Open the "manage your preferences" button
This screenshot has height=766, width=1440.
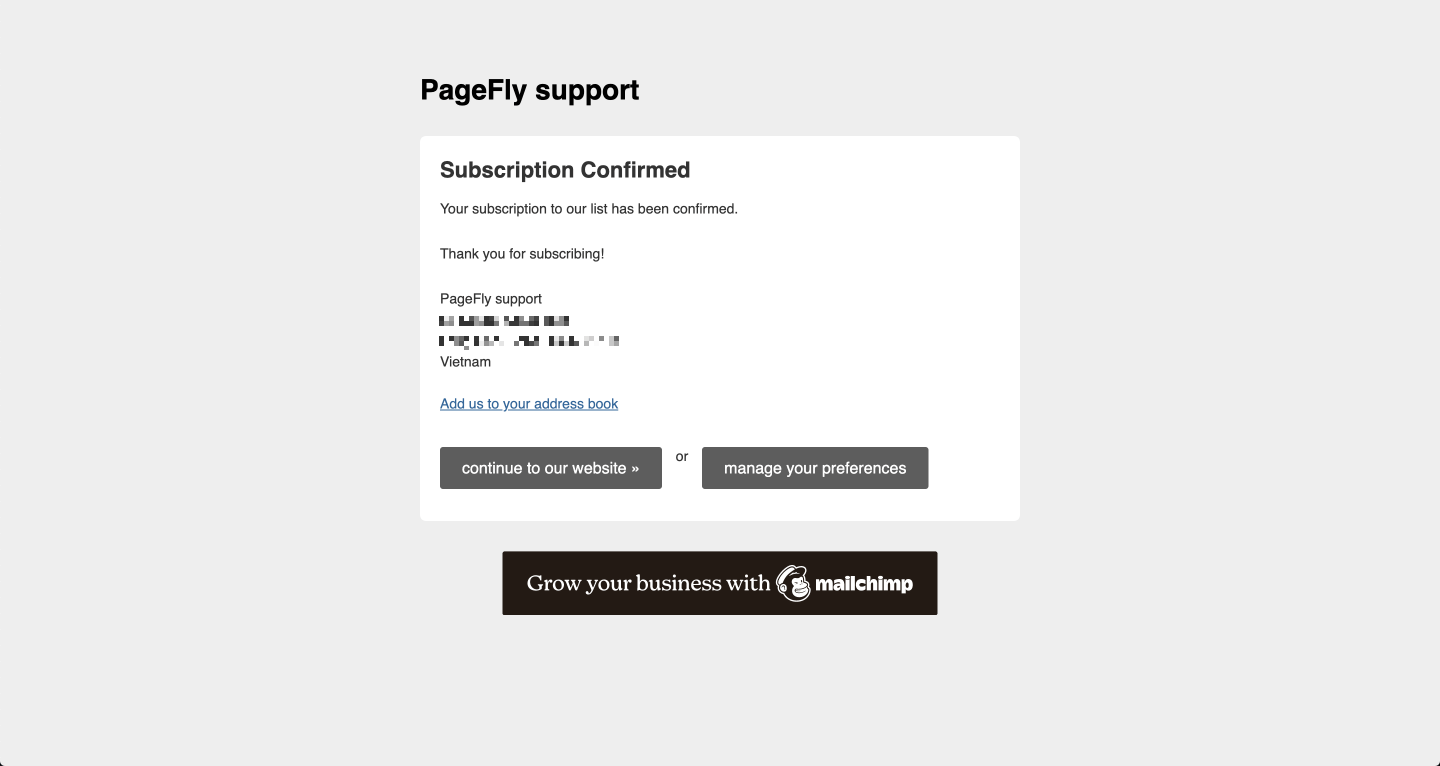click(x=815, y=468)
